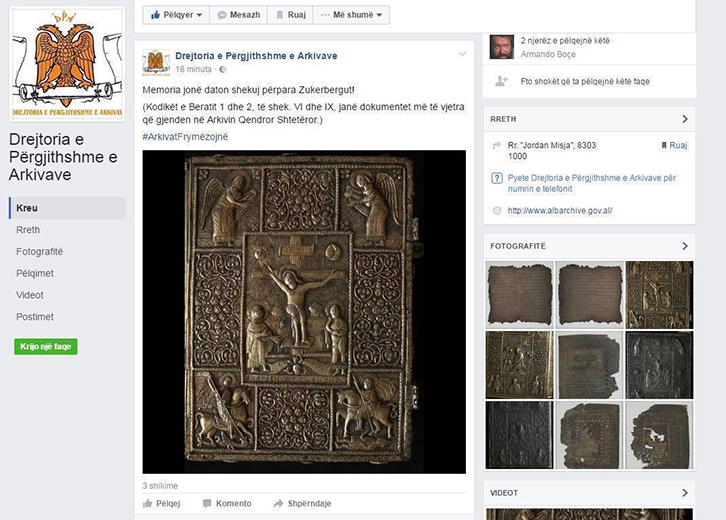Click the page title Drejtoria e Përgjithshme e Arkivave
This screenshot has height=520, width=726.
[x=63, y=157]
